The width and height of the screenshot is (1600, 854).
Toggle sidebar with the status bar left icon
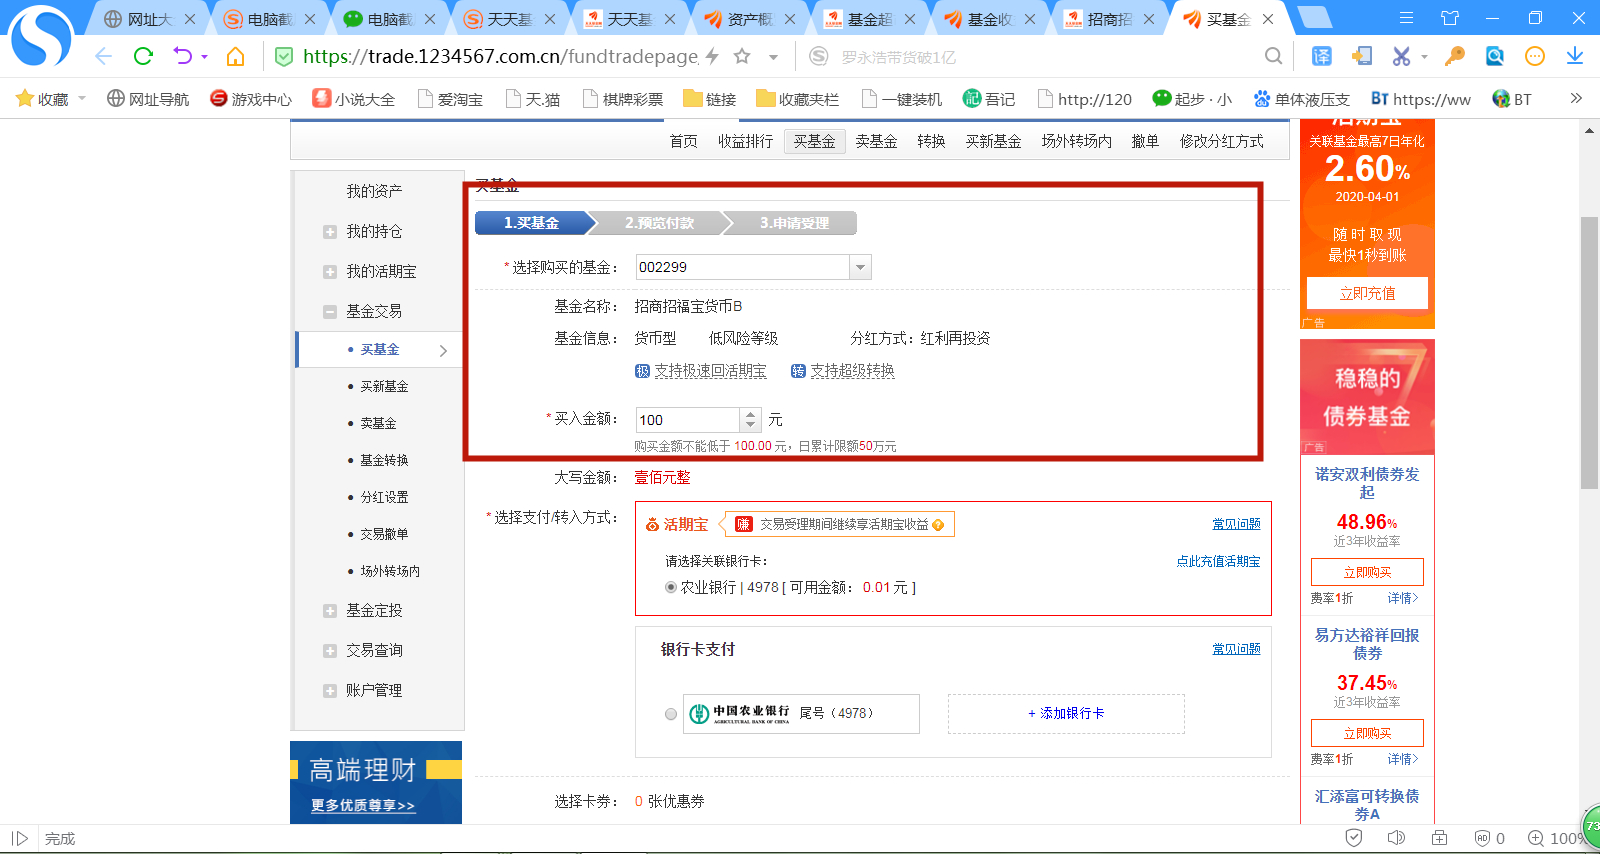[x=20, y=838]
